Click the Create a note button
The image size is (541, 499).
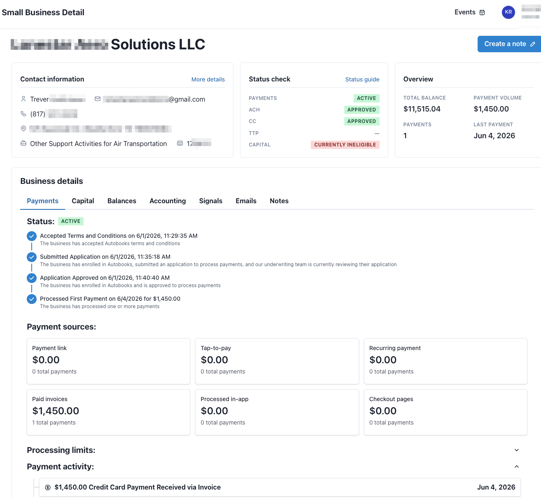(x=509, y=44)
